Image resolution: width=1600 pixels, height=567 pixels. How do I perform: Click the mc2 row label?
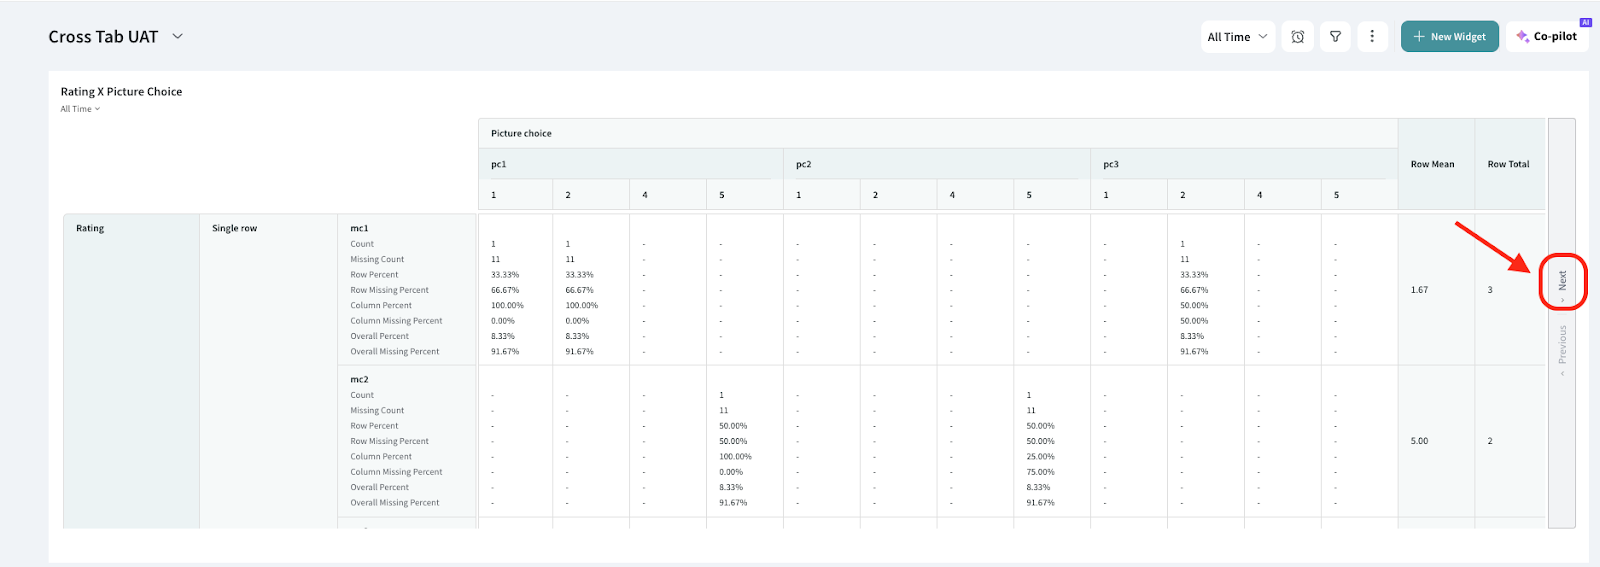click(359, 380)
